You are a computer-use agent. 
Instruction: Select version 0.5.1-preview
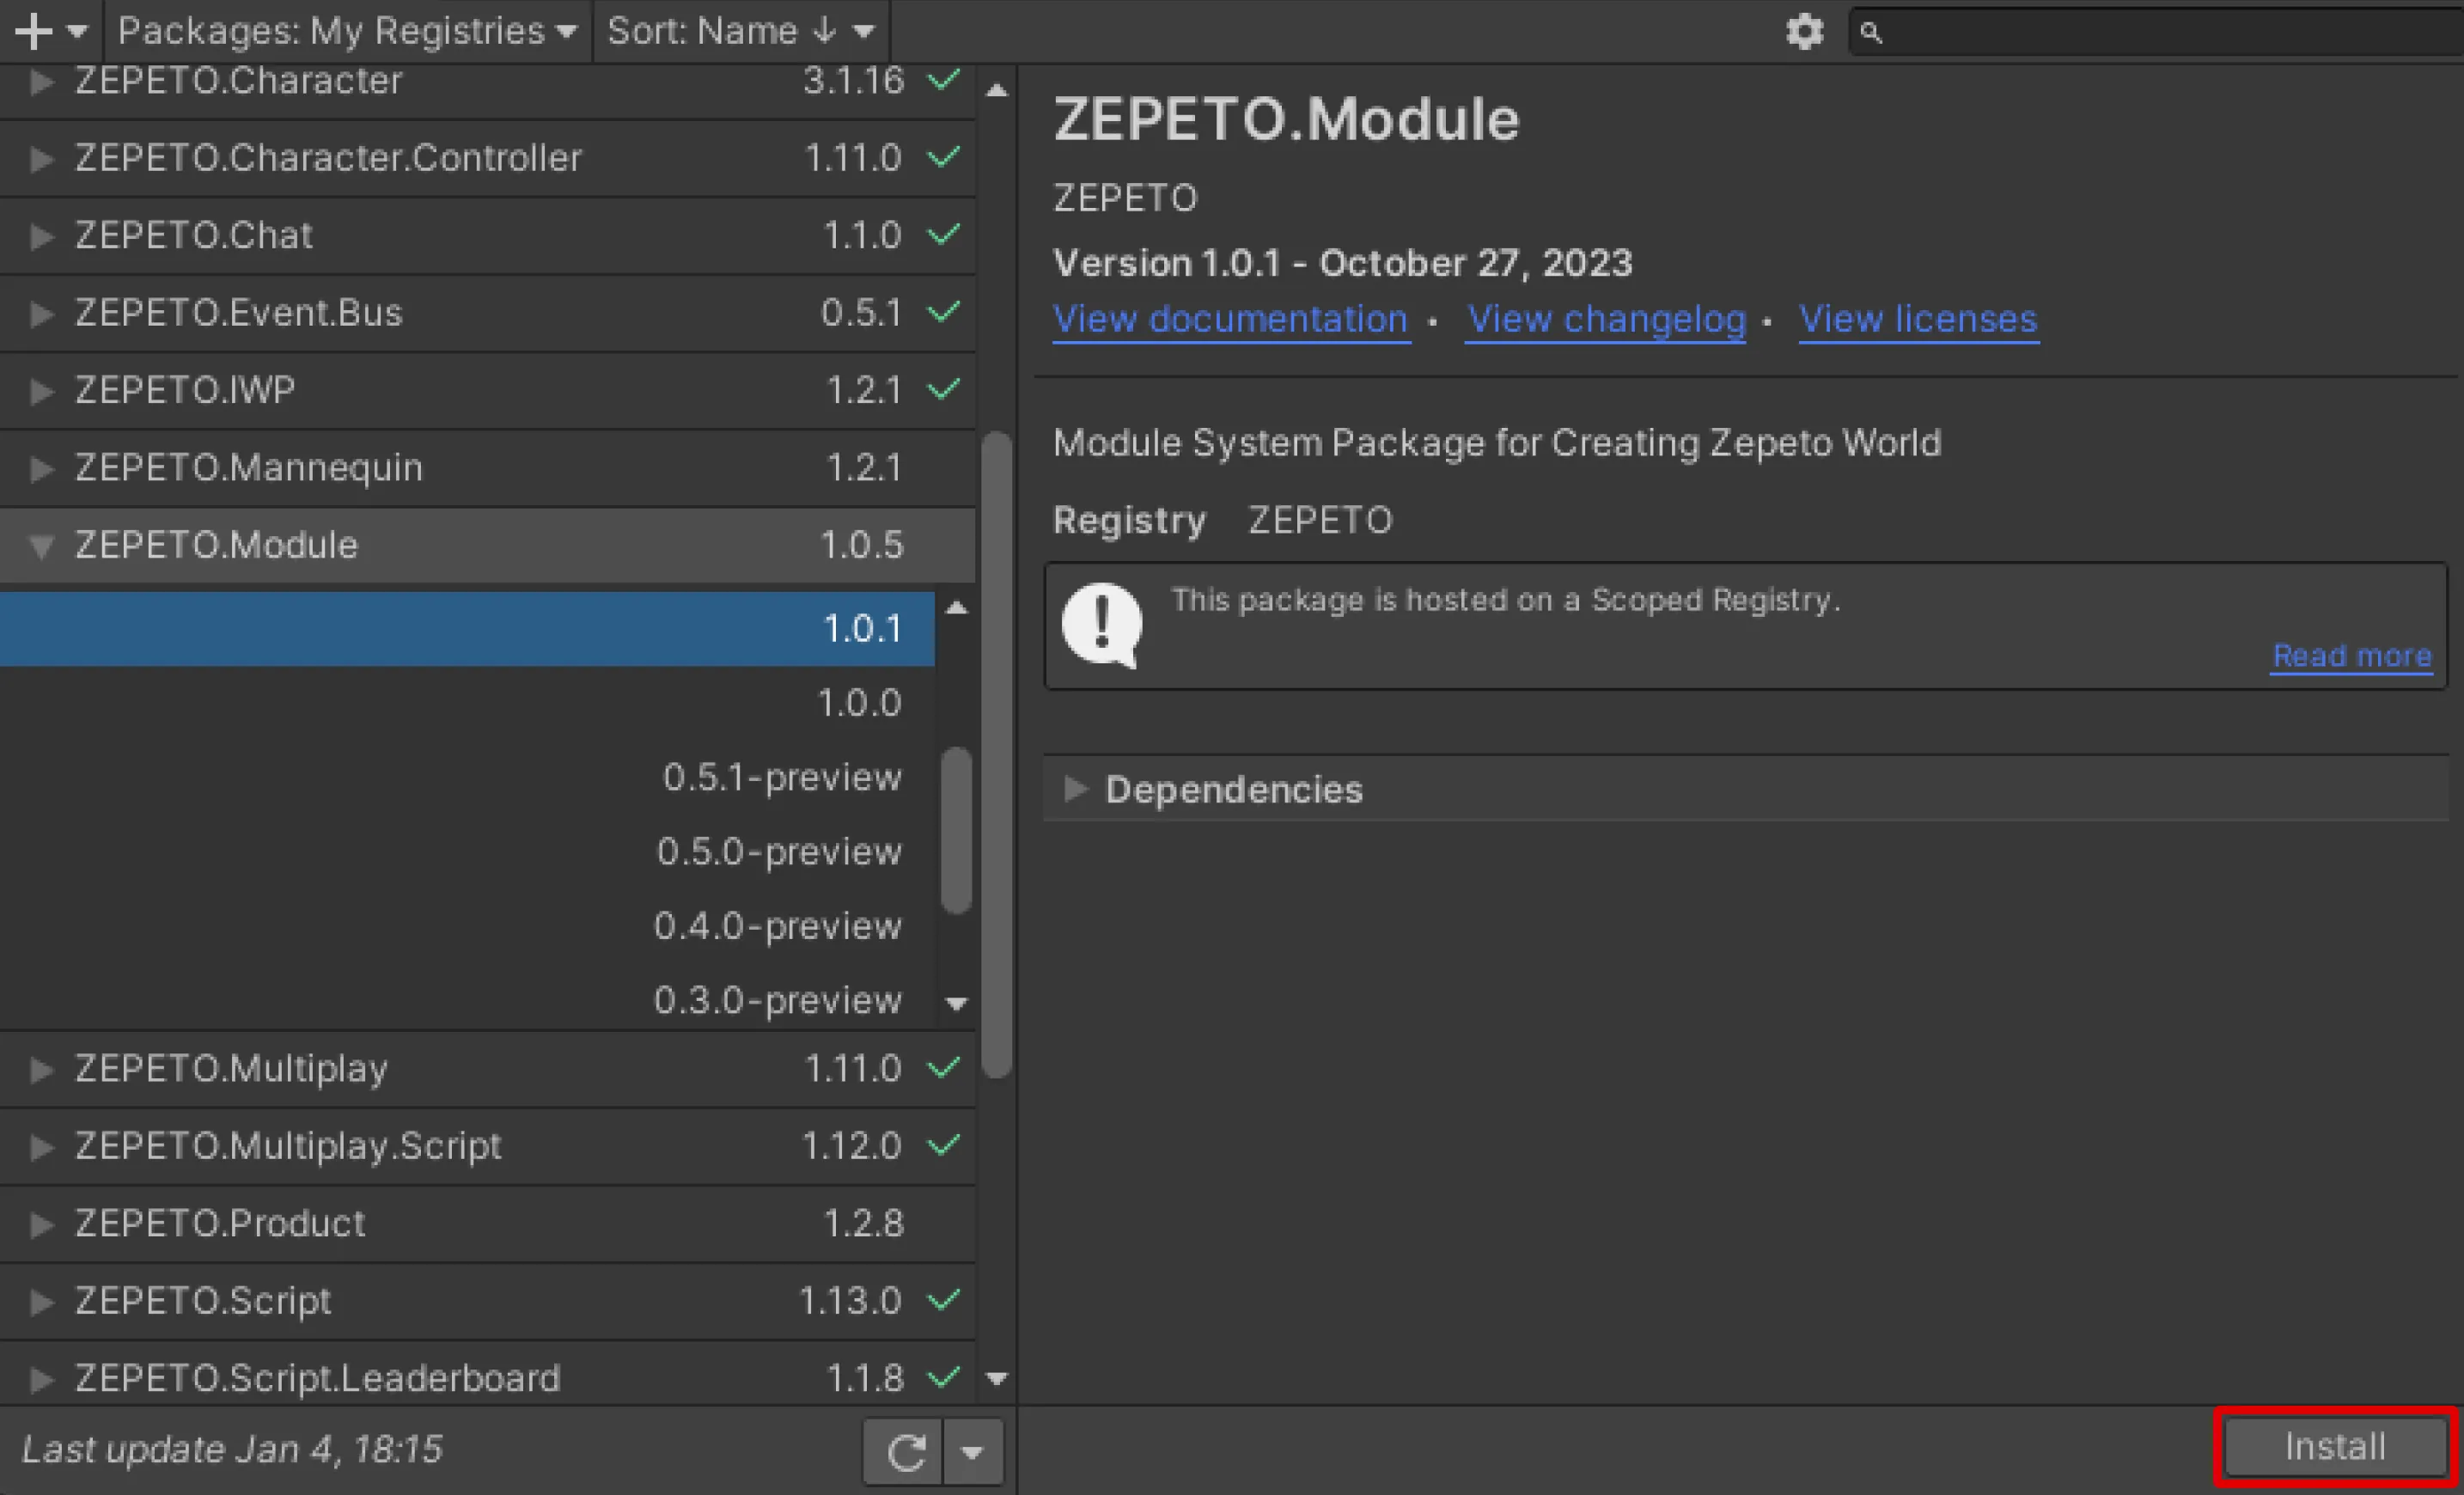point(467,777)
